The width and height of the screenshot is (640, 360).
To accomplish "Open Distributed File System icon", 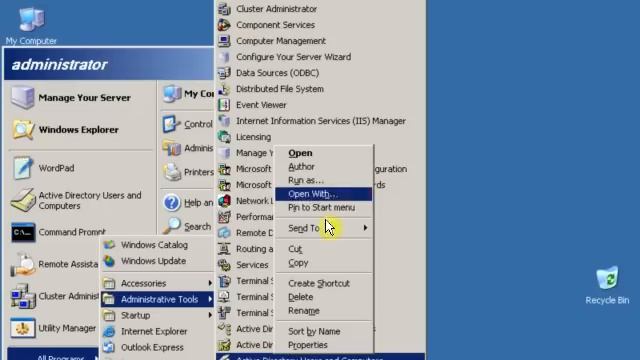I will [x=224, y=89].
